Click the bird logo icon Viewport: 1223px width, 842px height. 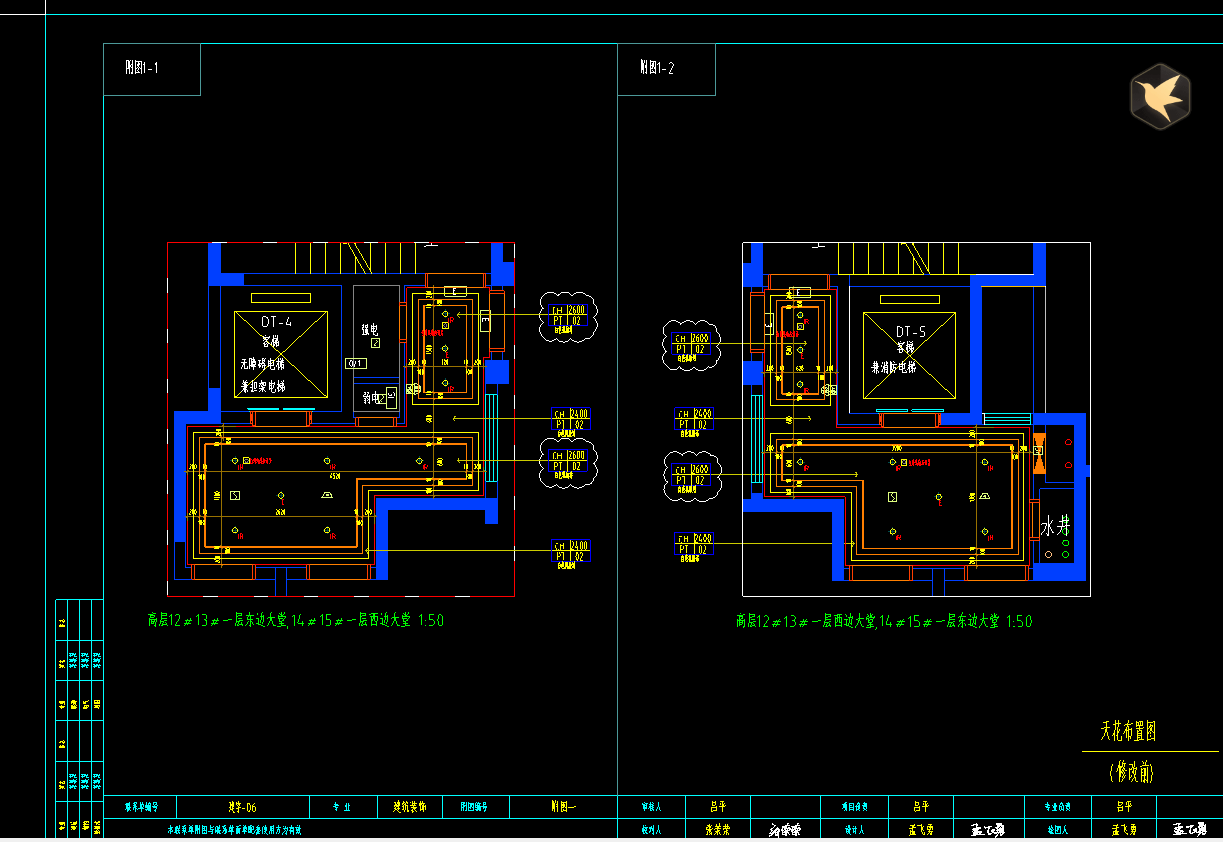[1160, 96]
